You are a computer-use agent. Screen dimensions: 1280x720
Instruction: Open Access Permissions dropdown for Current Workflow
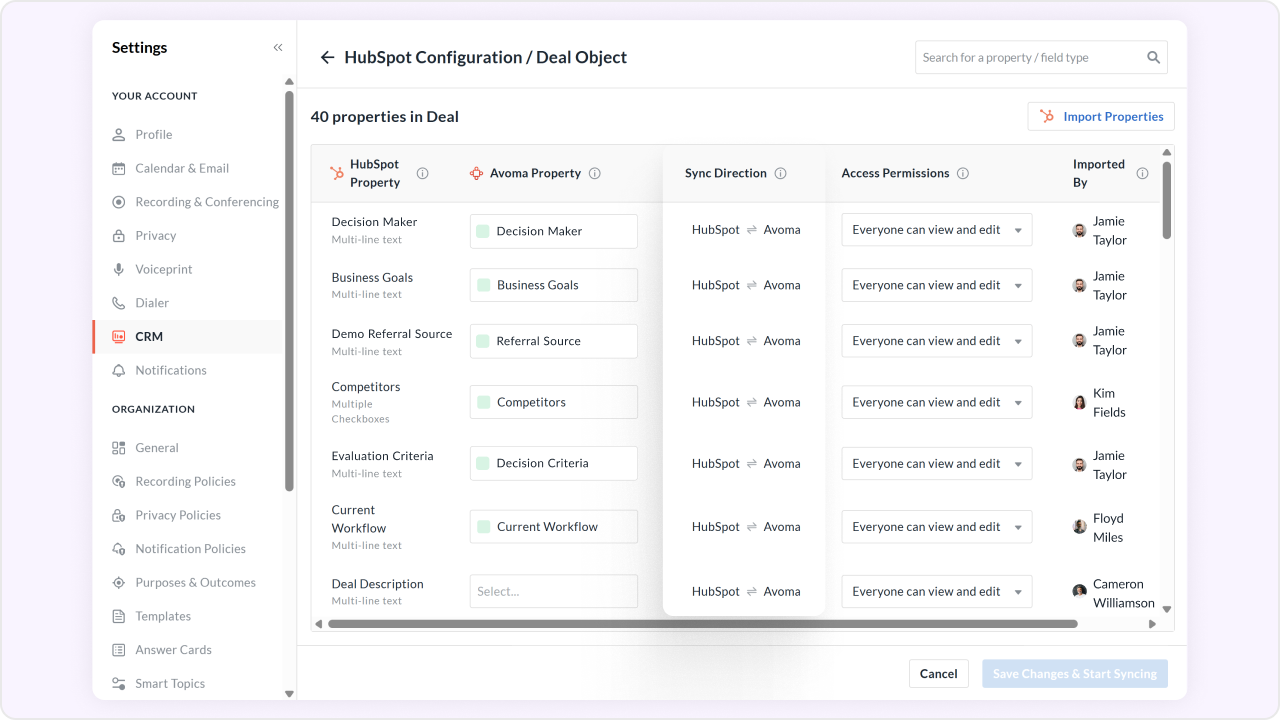[x=937, y=527]
